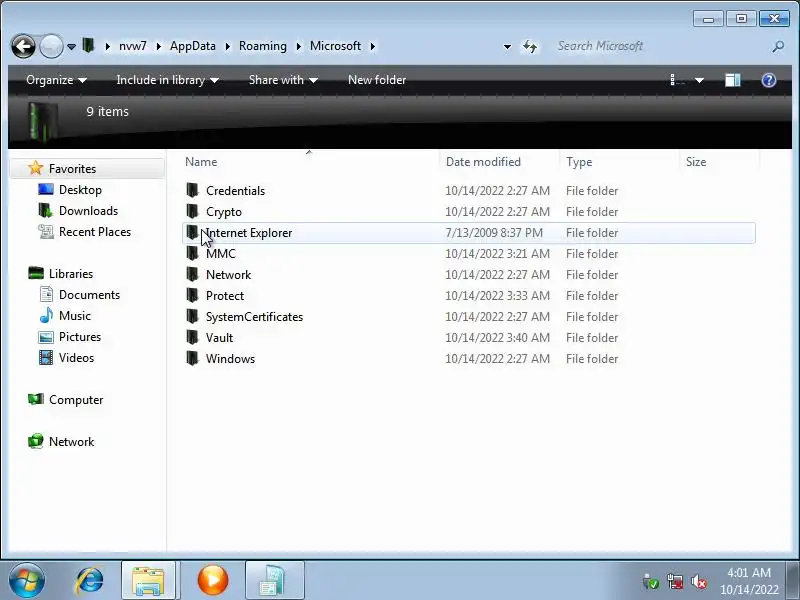The height and width of the screenshot is (600, 800).
Task: Expand the chevron after Roaming
Action: coord(298,46)
